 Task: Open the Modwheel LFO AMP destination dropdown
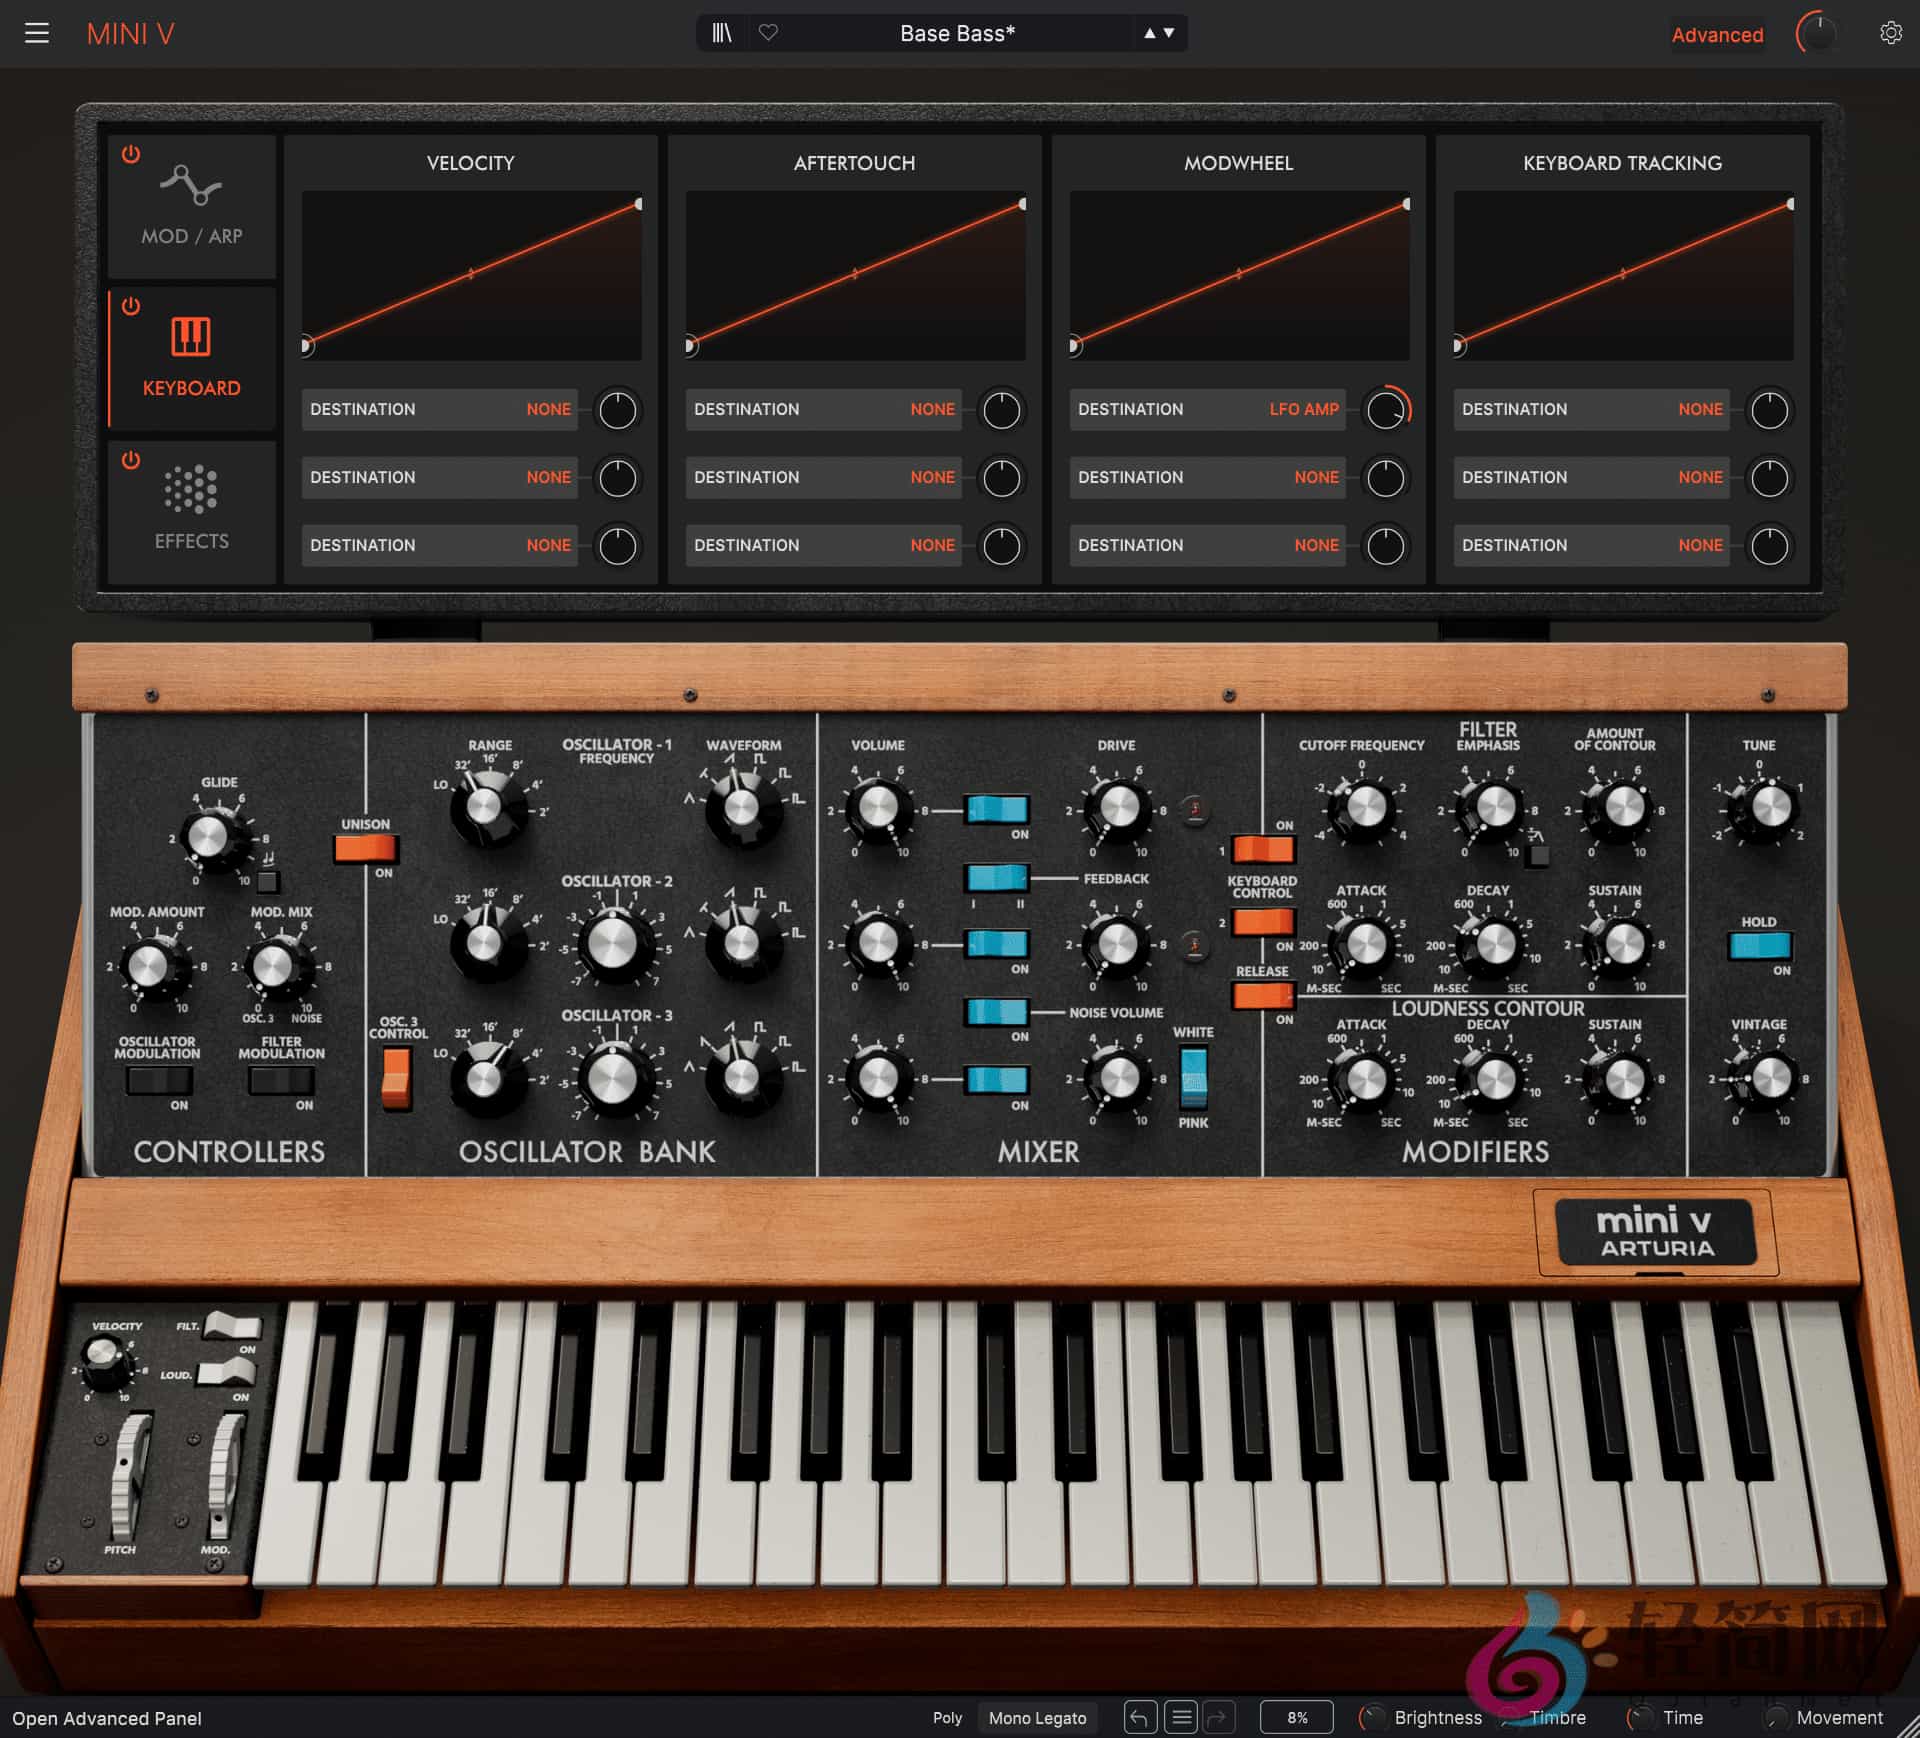1207,409
